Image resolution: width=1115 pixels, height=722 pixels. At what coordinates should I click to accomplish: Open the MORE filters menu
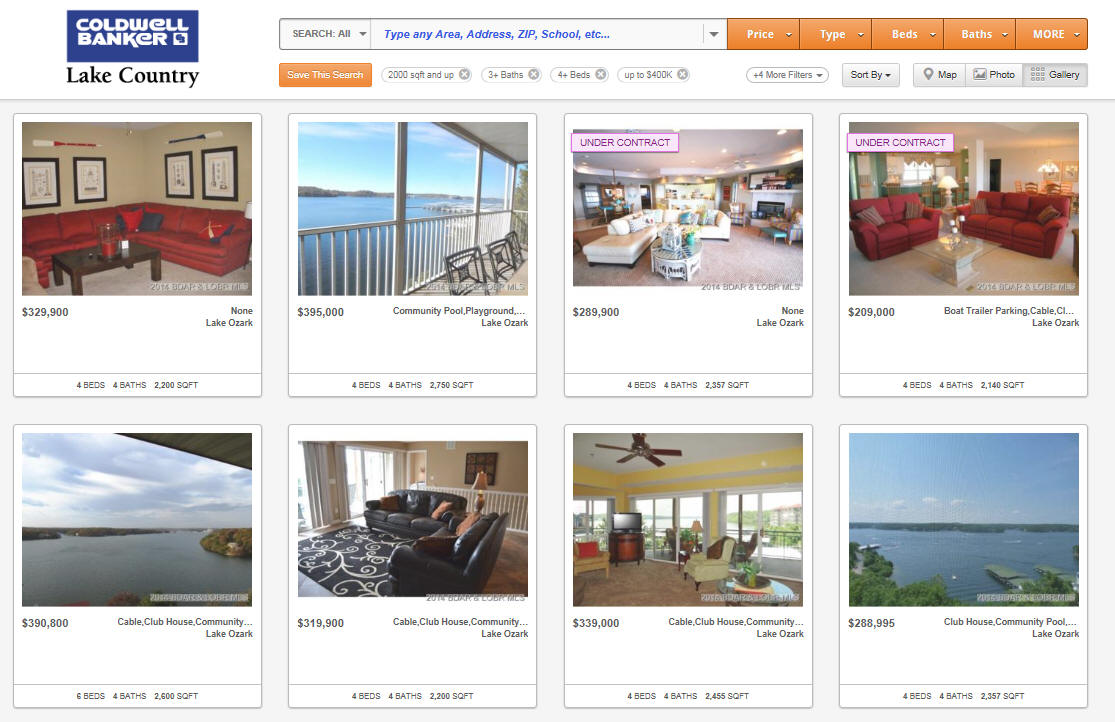1052,34
